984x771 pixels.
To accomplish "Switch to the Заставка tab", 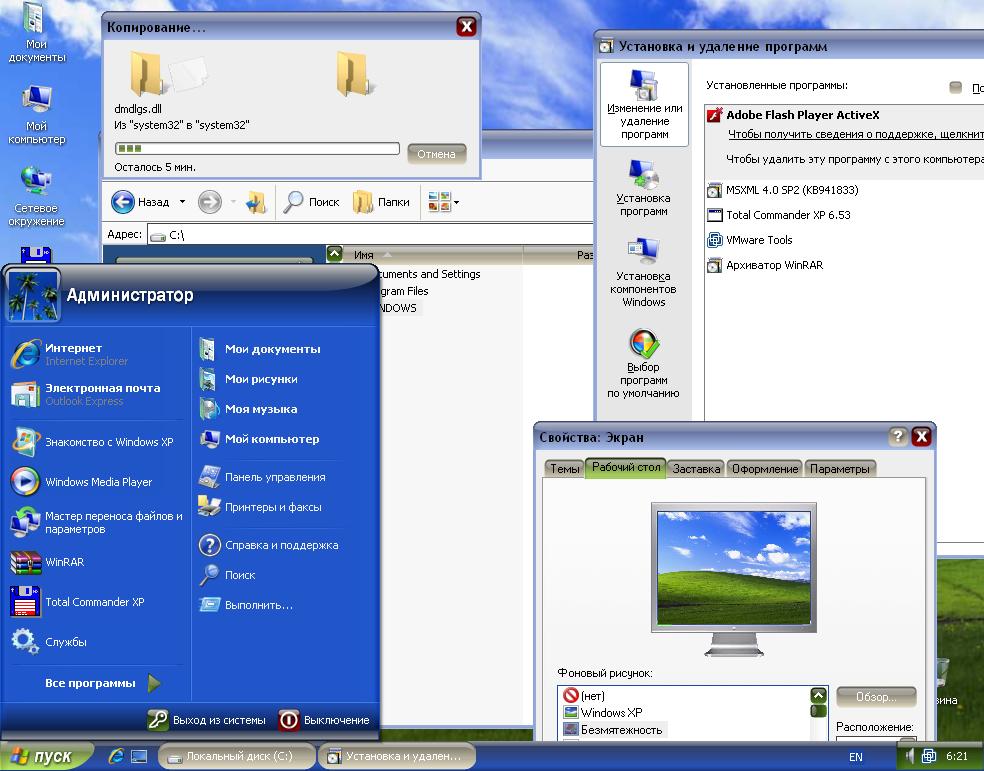I will coord(695,469).
